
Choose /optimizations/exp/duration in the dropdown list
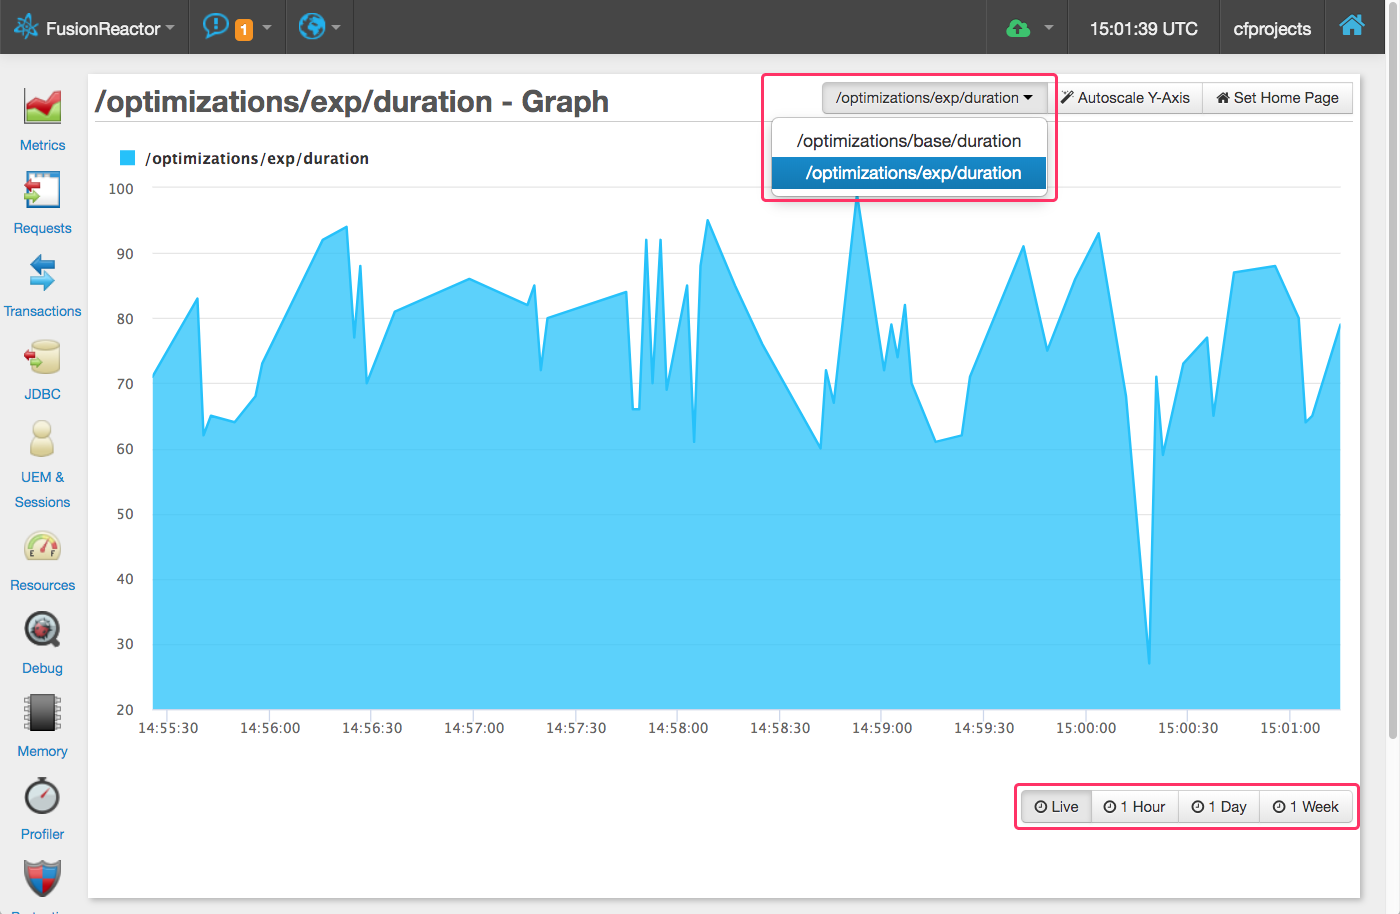tap(912, 173)
